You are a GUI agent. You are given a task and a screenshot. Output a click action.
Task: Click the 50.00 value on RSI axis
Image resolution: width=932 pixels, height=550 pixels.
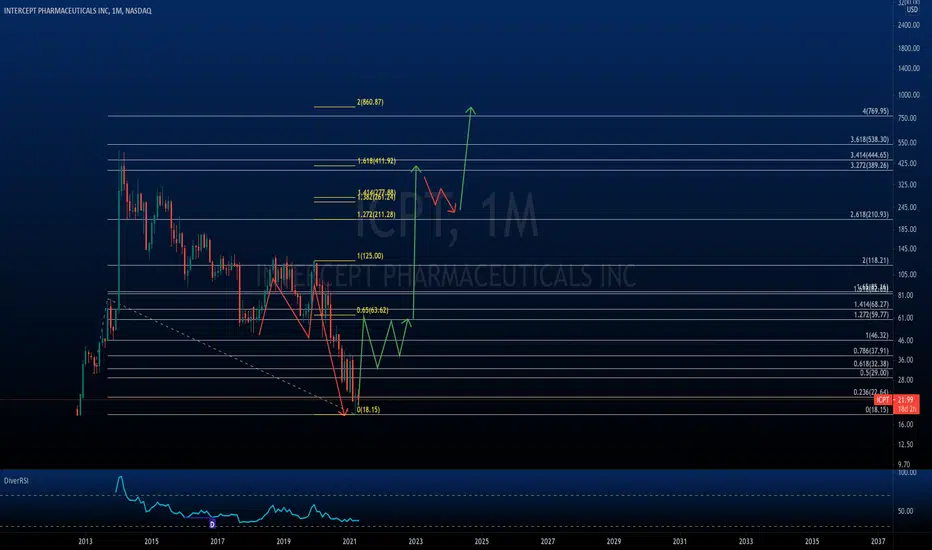click(906, 511)
